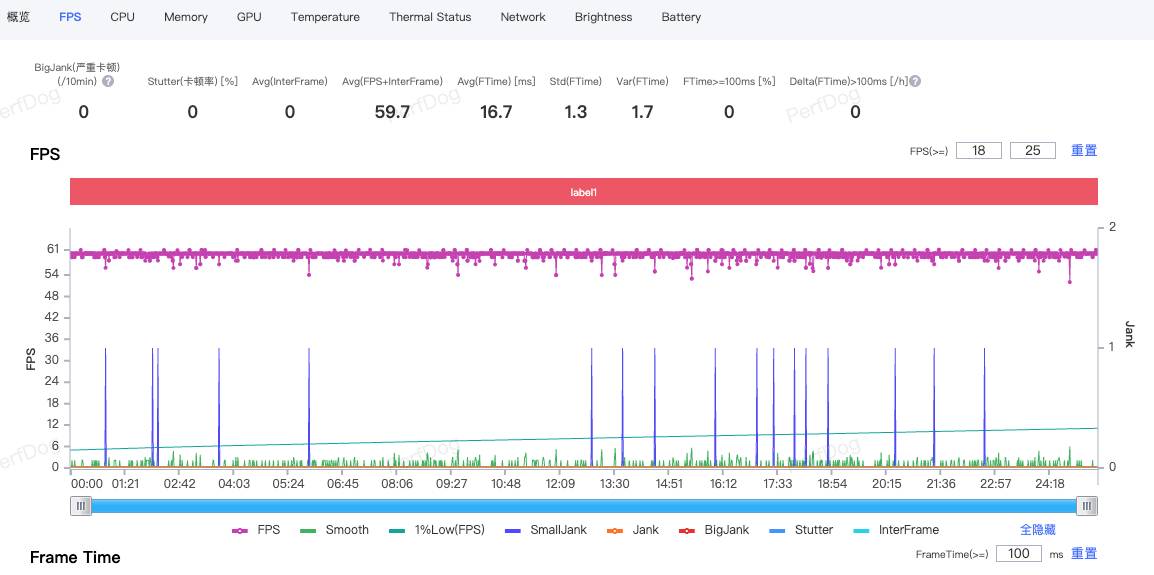
Task: Click help icon next to BigJank metric
Action: 108,82
